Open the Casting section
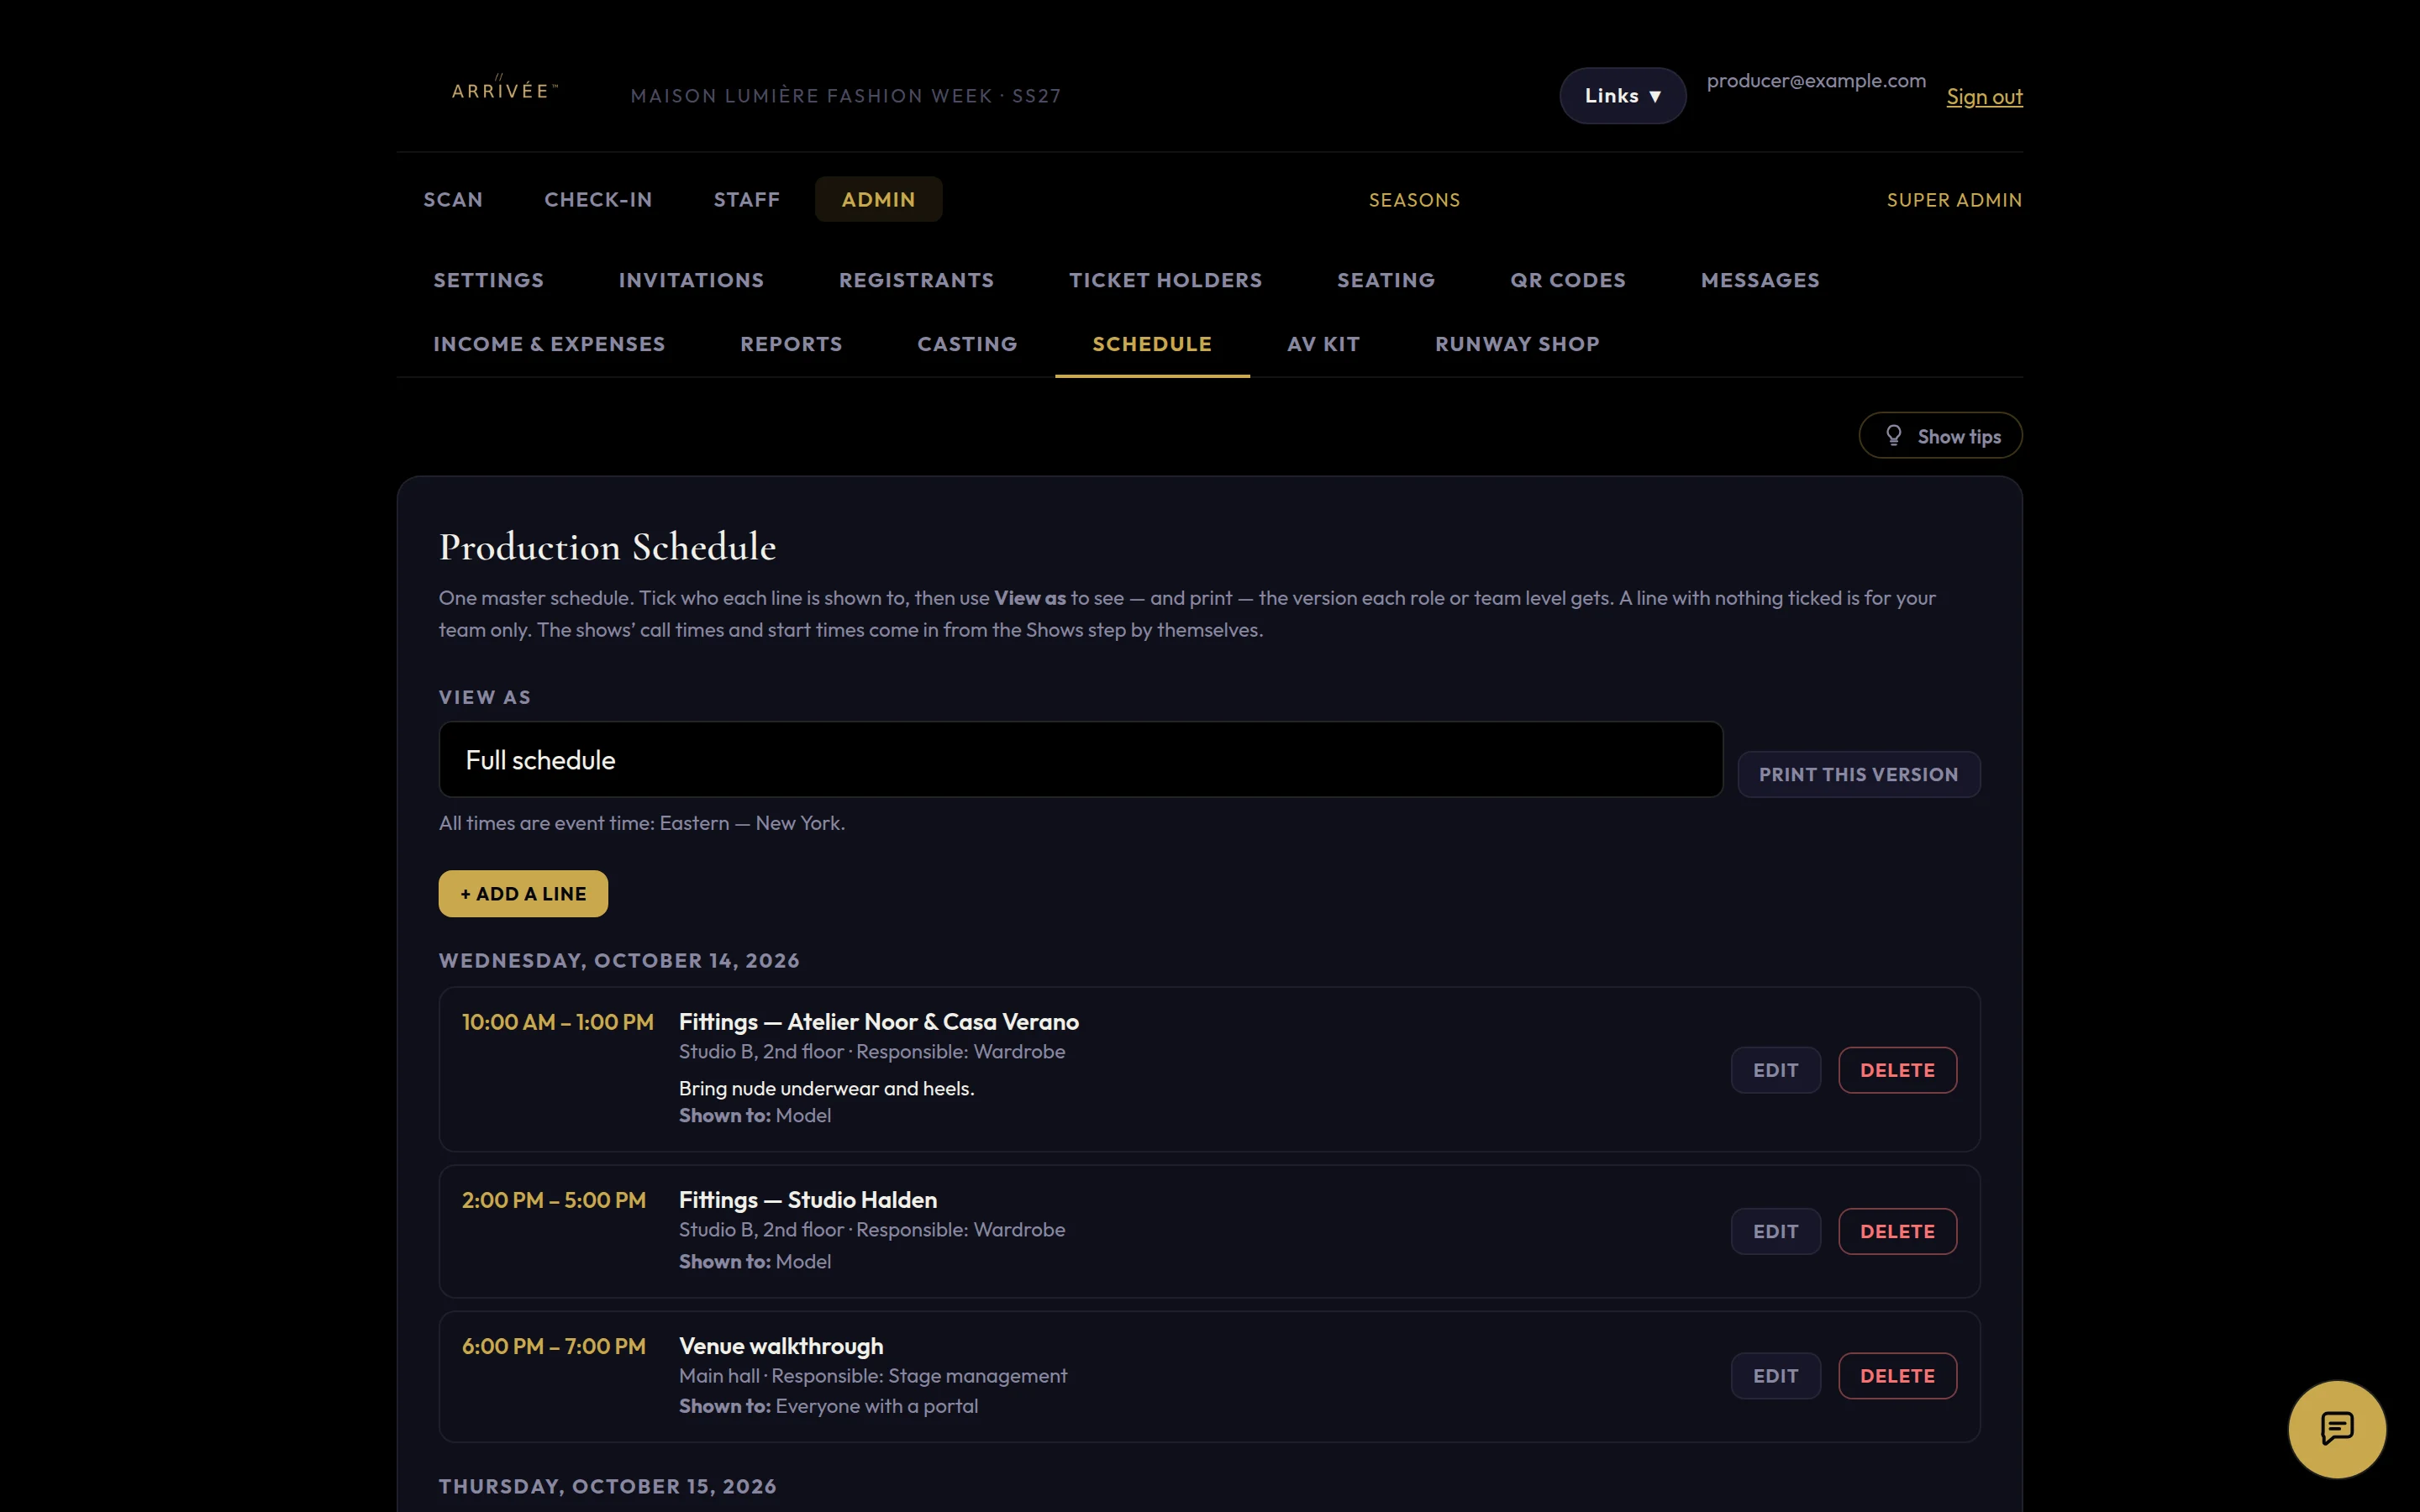This screenshot has width=2420, height=1512. 967,344
